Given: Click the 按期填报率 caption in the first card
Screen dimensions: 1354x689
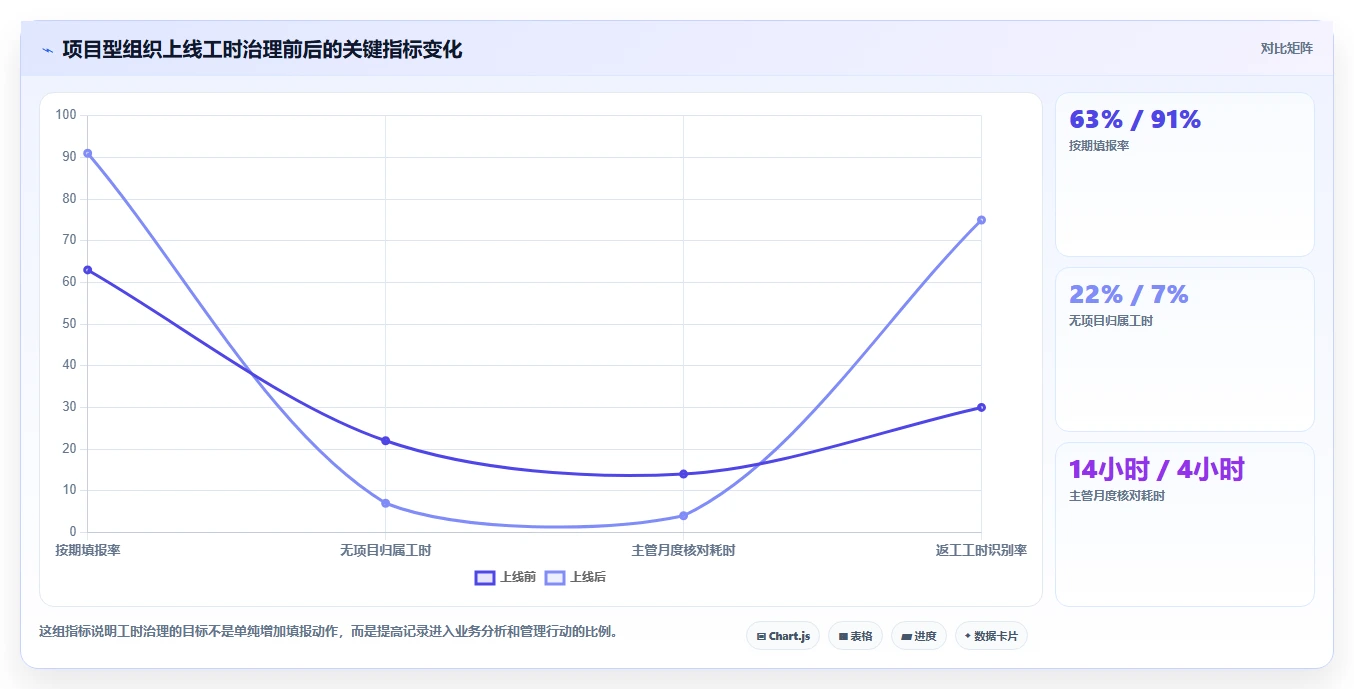Looking at the screenshot, I should pos(1099,146).
